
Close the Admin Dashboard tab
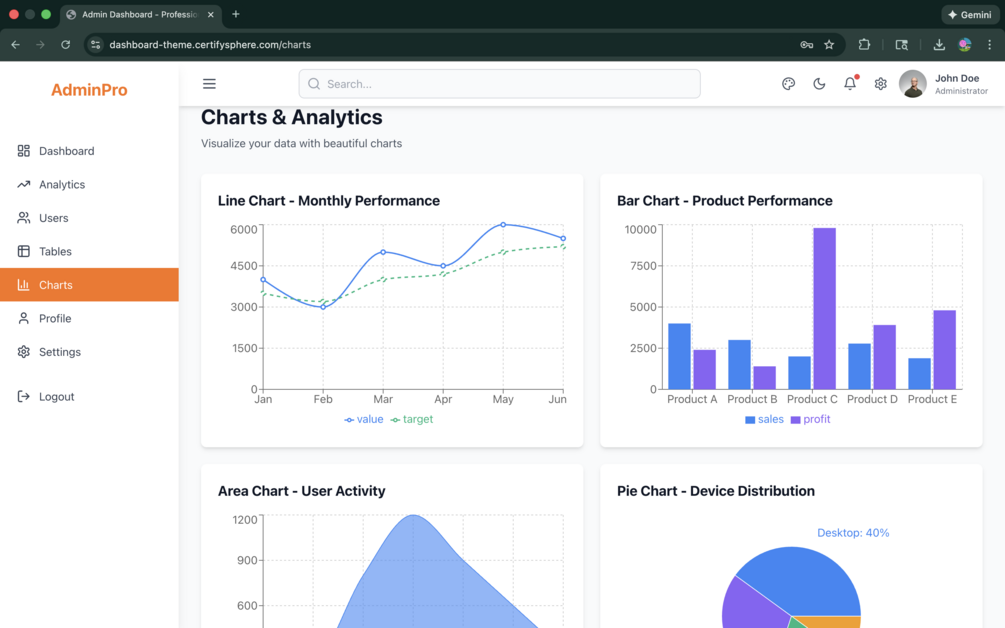coord(211,14)
